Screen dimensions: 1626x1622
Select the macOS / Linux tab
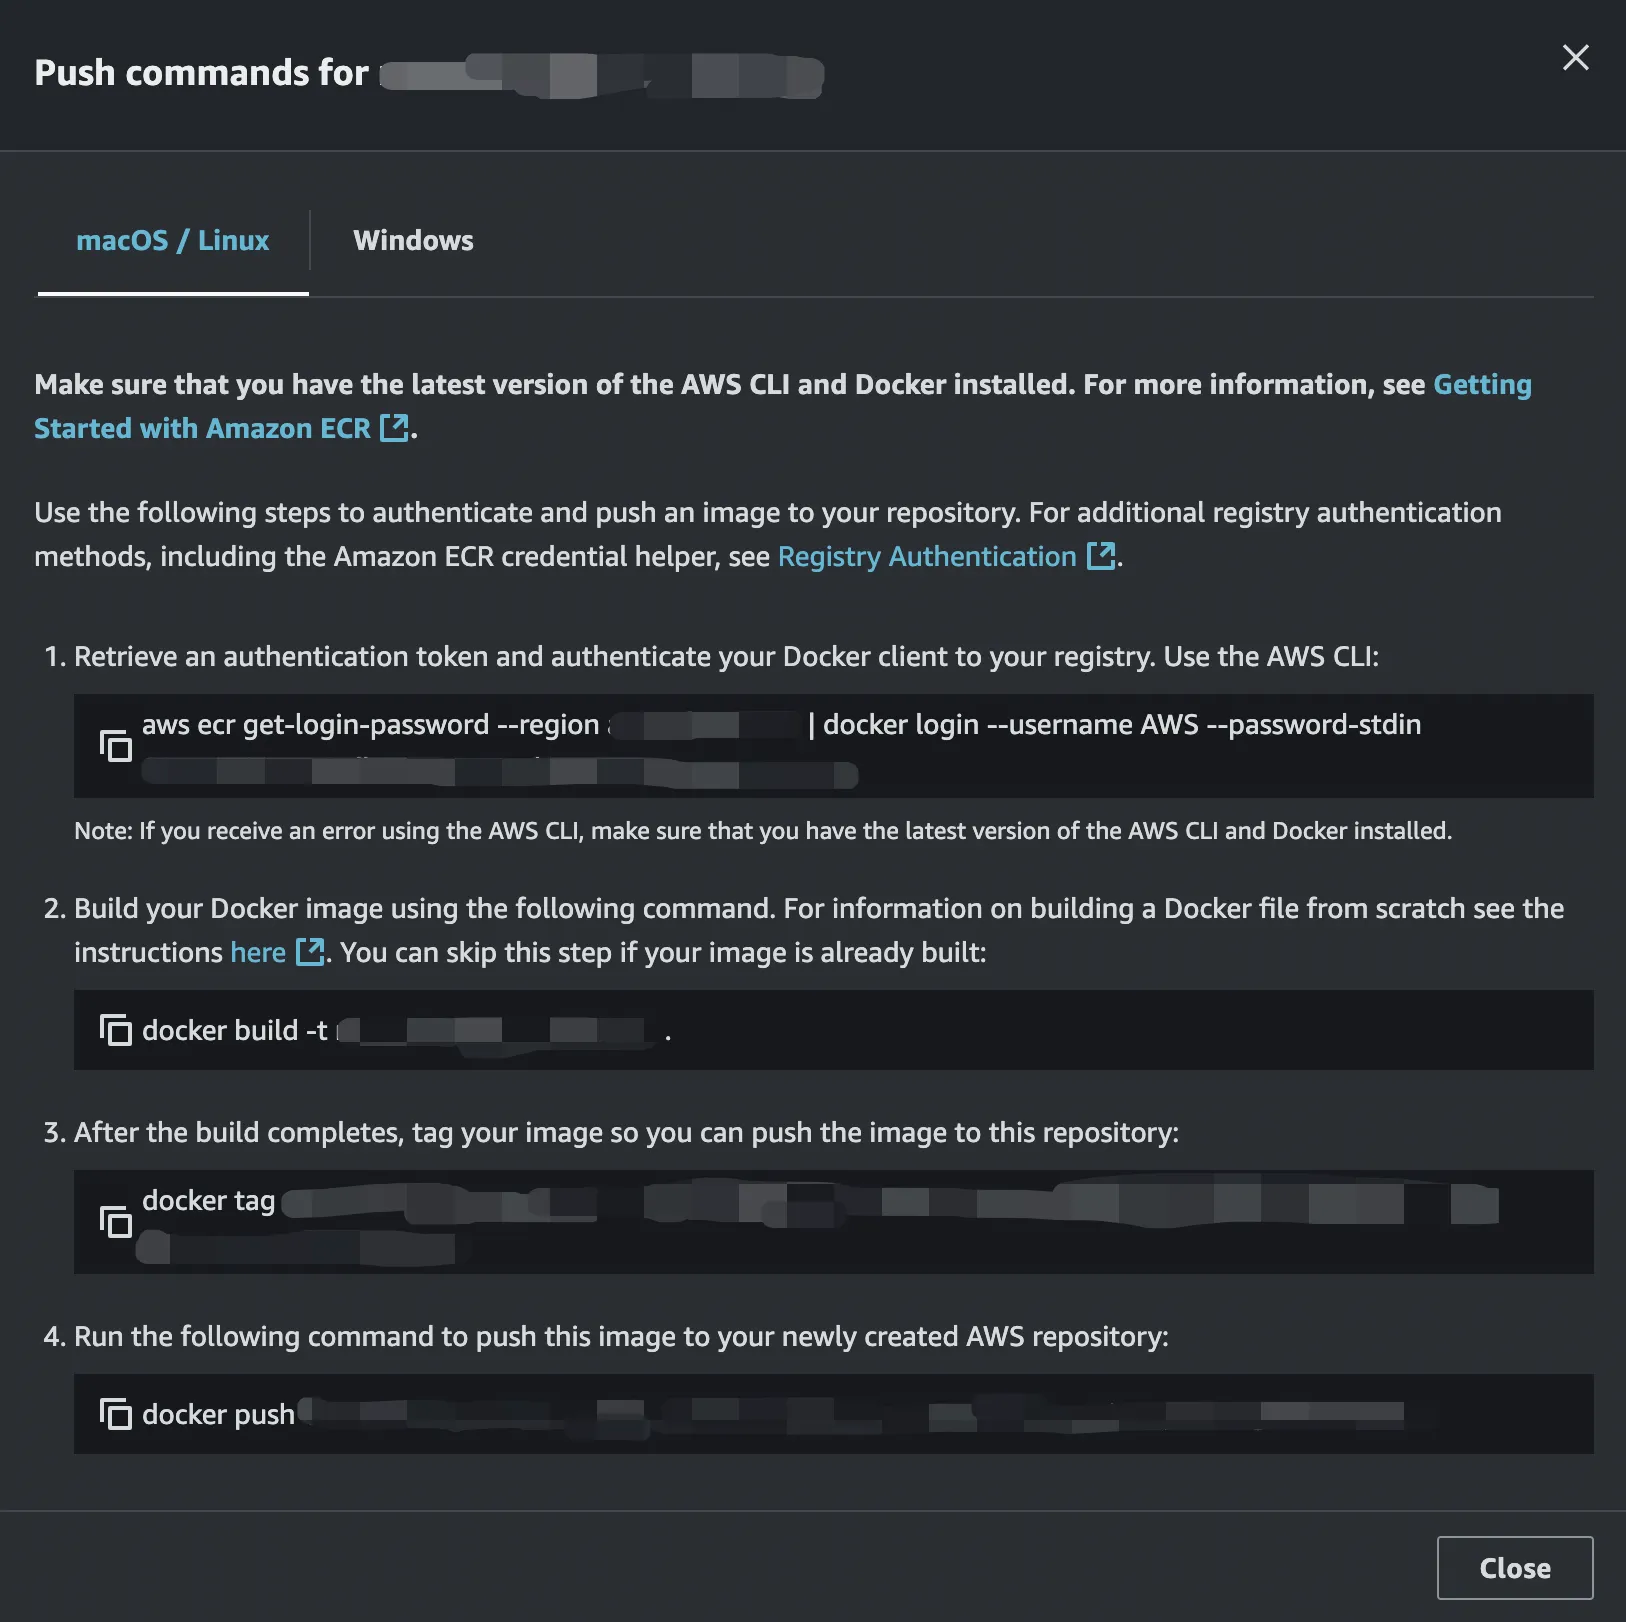[173, 241]
